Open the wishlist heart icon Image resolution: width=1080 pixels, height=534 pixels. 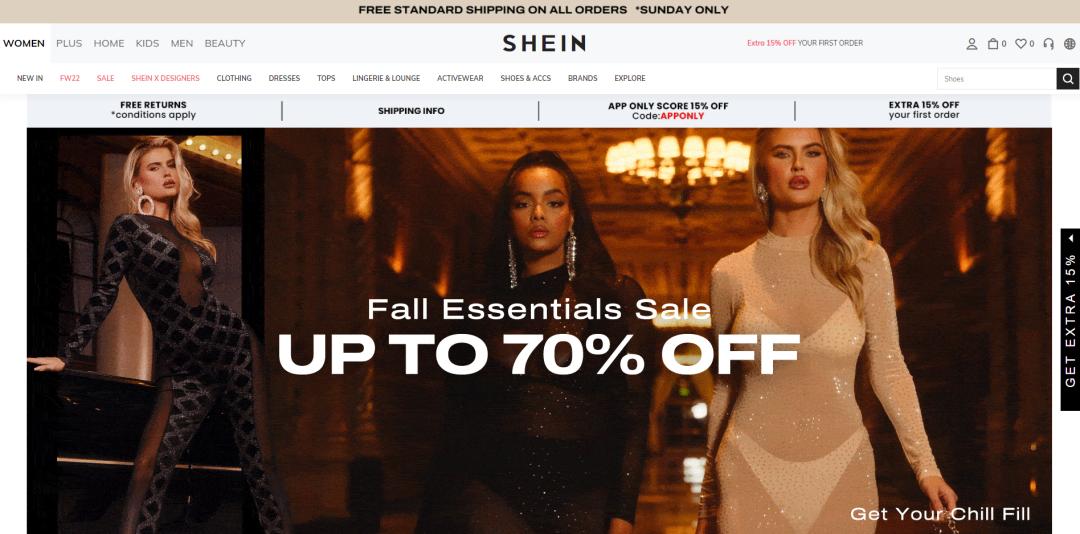tap(1021, 43)
